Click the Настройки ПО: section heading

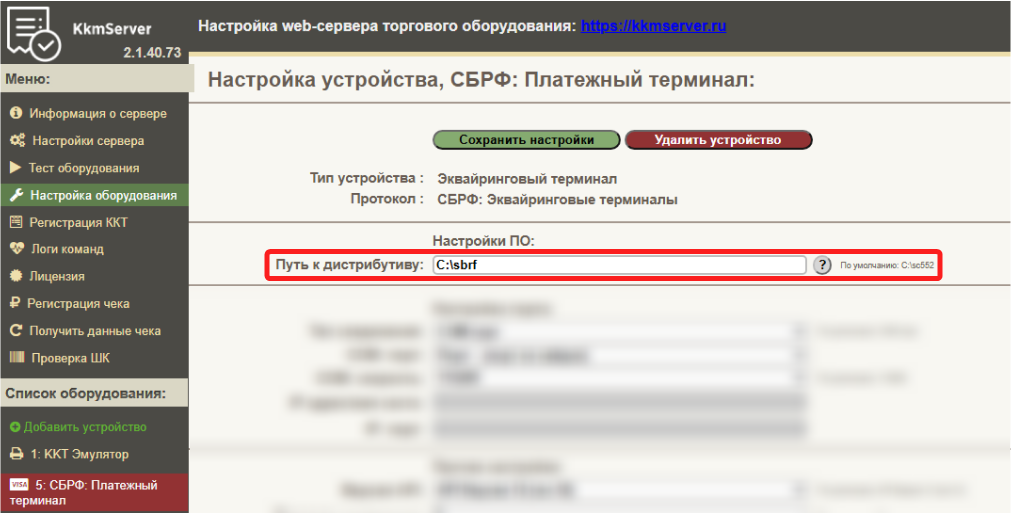(484, 241)
